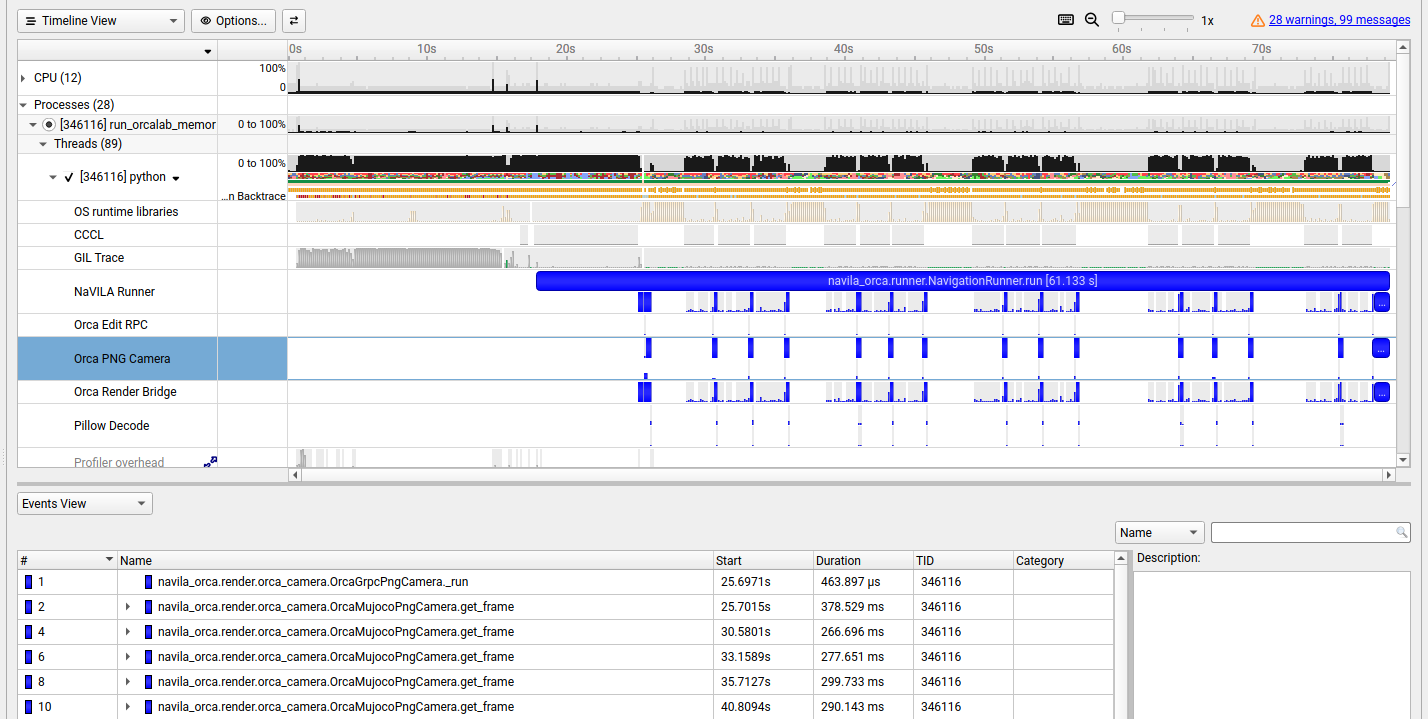Click the swap/sync arrows toolbar icon
Image resolution: width=1428 pixels, height=719 pixels.
(294, 20)
